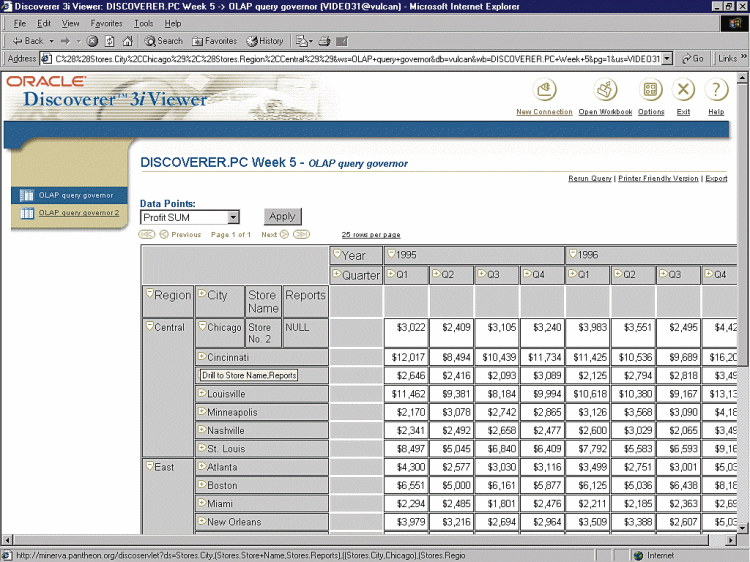This screenshot has width=750, height=562.
Task: Expand the Atlanta city row
Action: pyautogui.click(x=202, y=465)
